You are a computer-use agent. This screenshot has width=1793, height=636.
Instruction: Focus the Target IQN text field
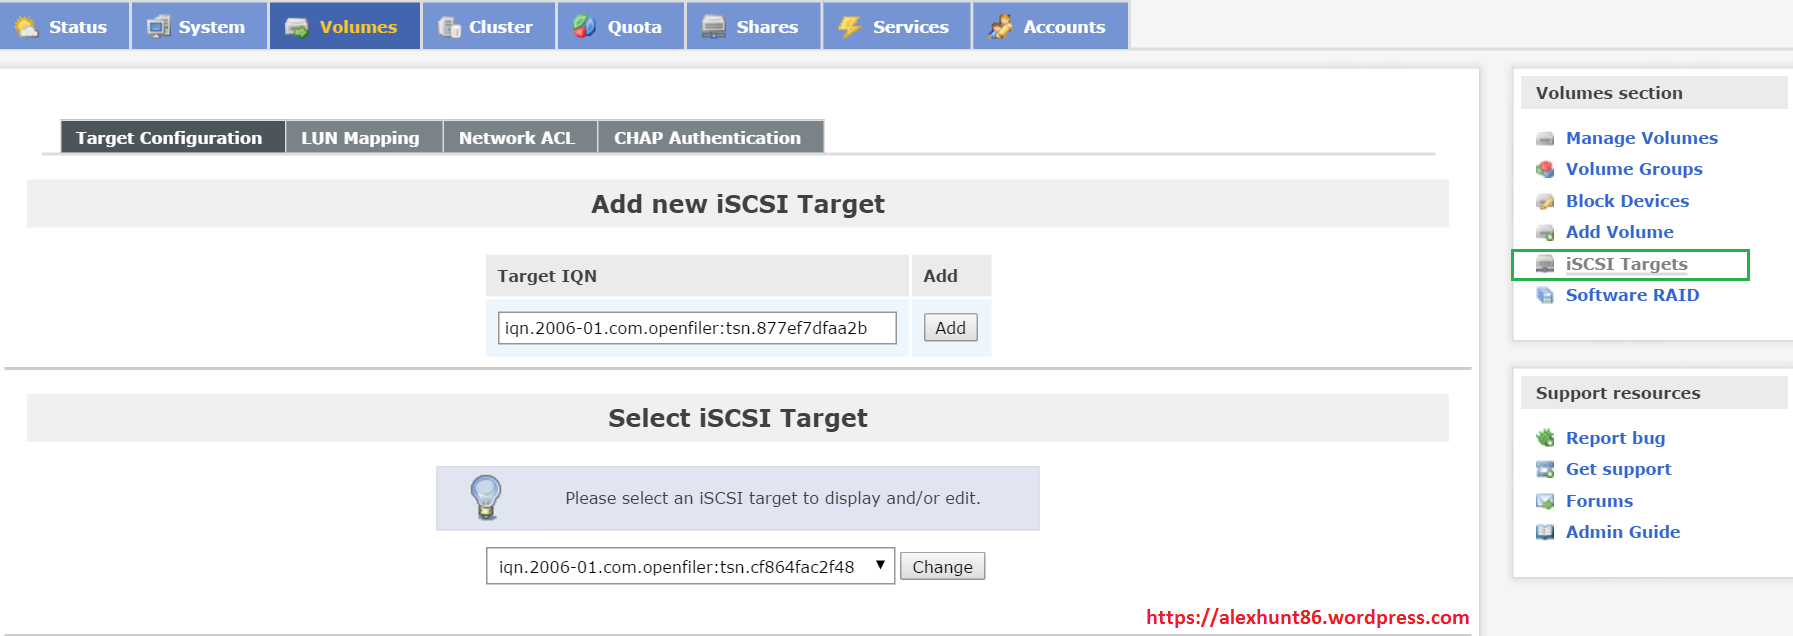pos(697,328)
